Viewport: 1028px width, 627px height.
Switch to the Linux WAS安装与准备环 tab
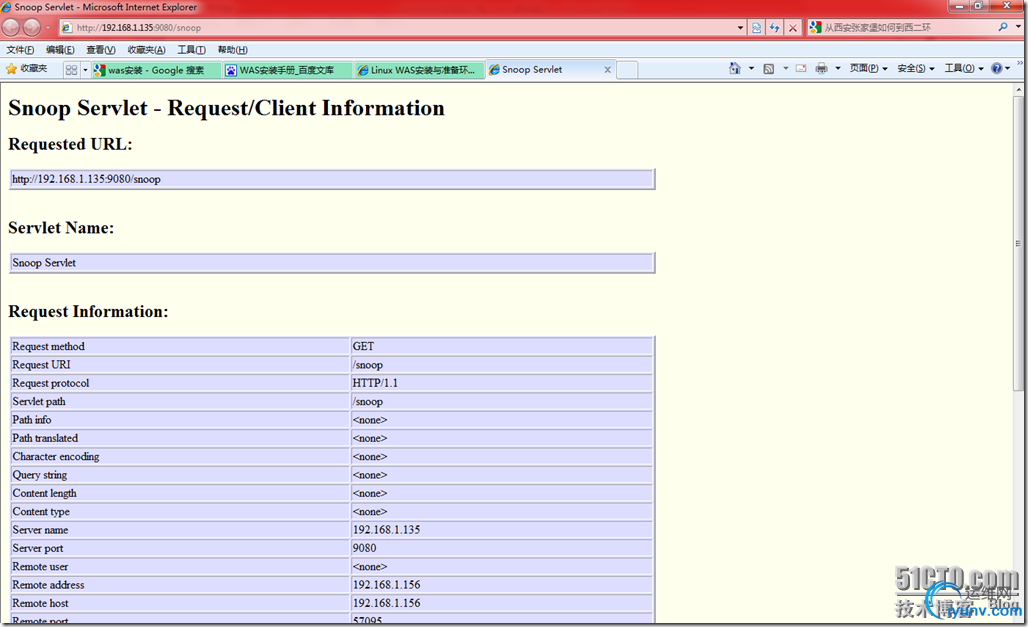click(x=419, y=70)
